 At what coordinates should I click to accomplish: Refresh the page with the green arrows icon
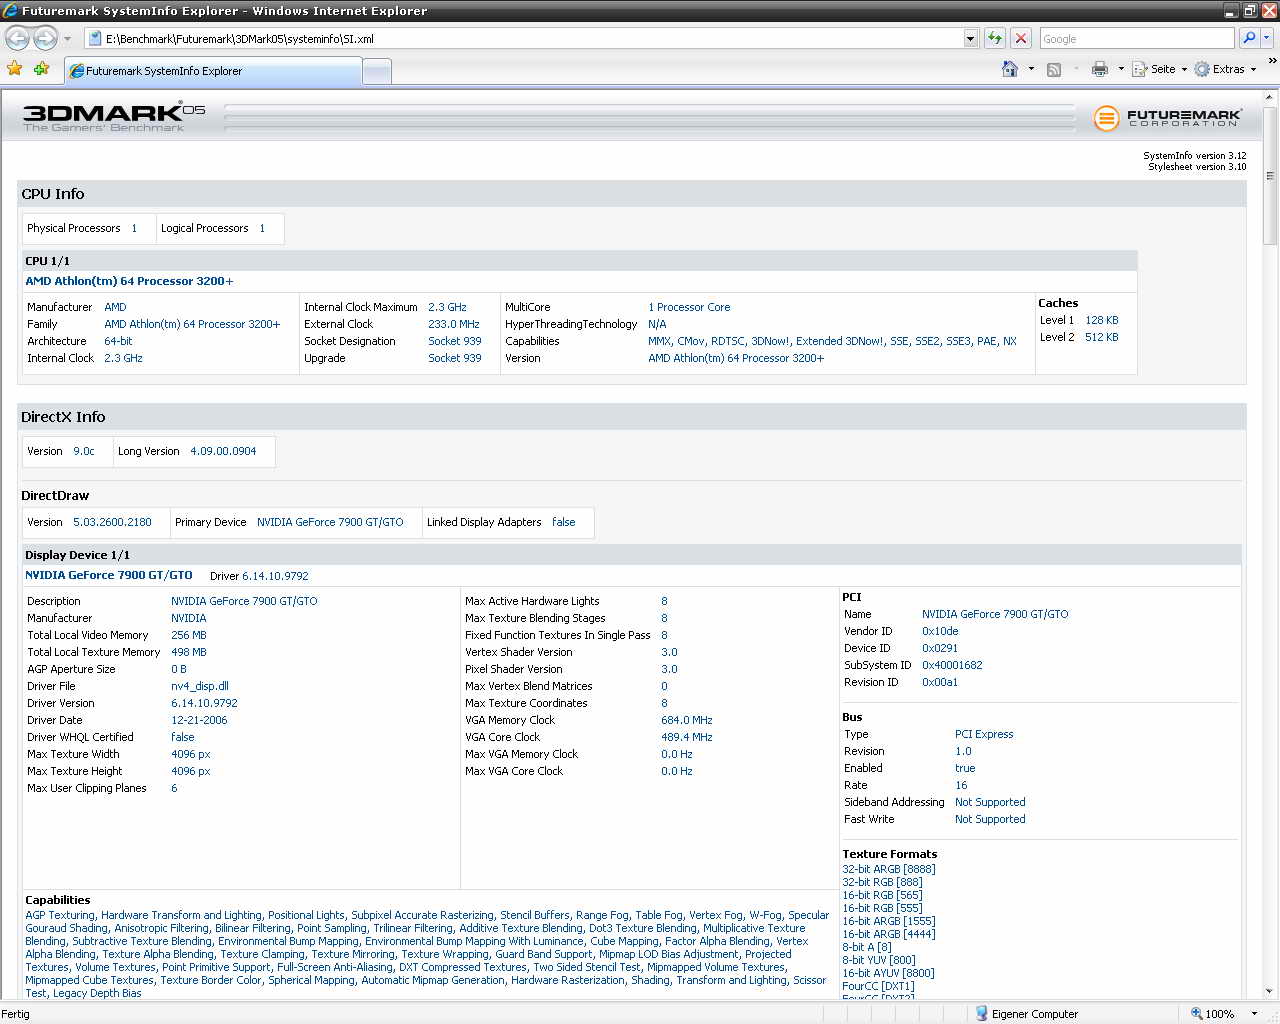pyautogui.click(x=995, y=38)
